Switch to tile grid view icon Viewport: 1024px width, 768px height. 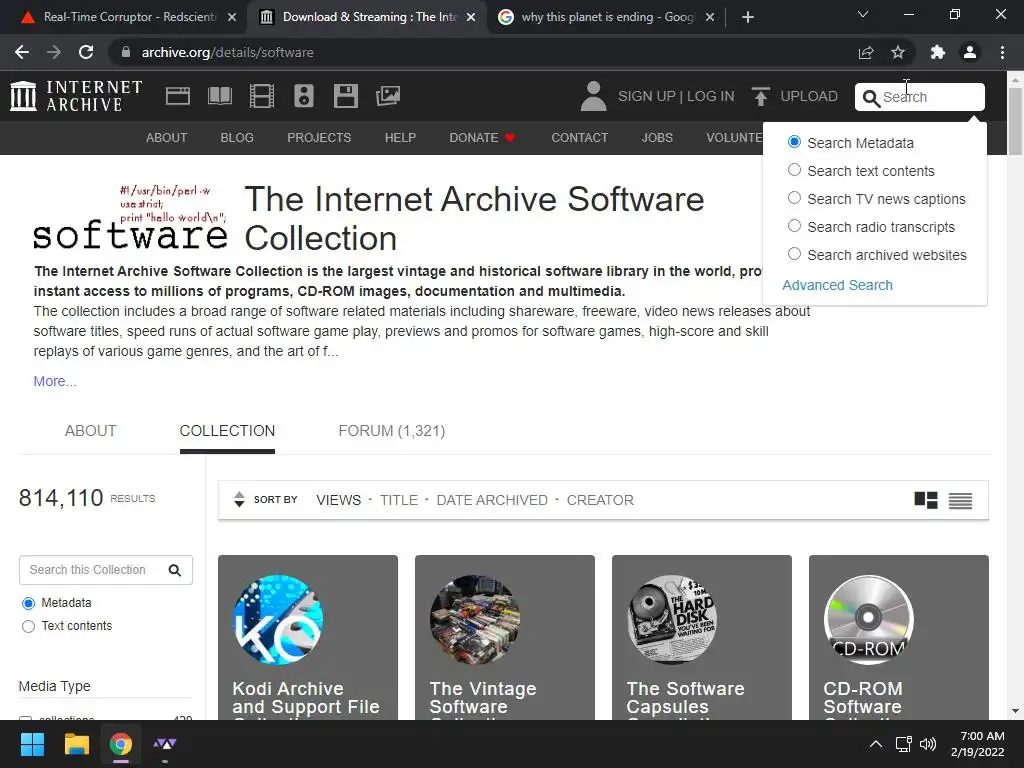point(925,500)
